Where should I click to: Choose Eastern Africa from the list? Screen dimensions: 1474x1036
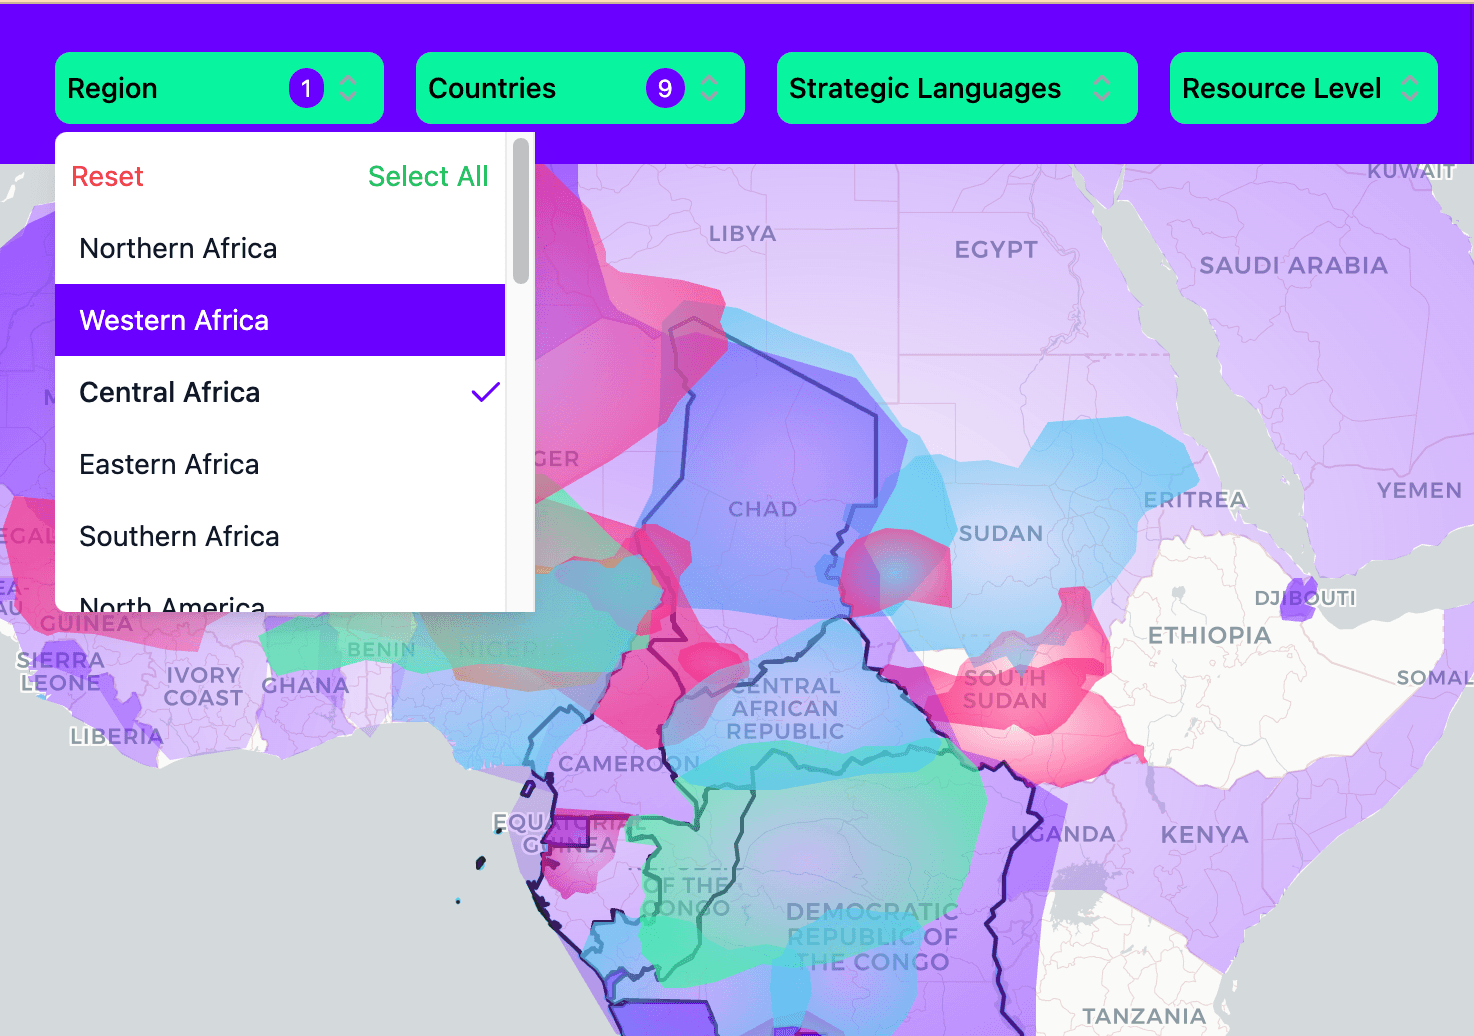tap(170, 464)
